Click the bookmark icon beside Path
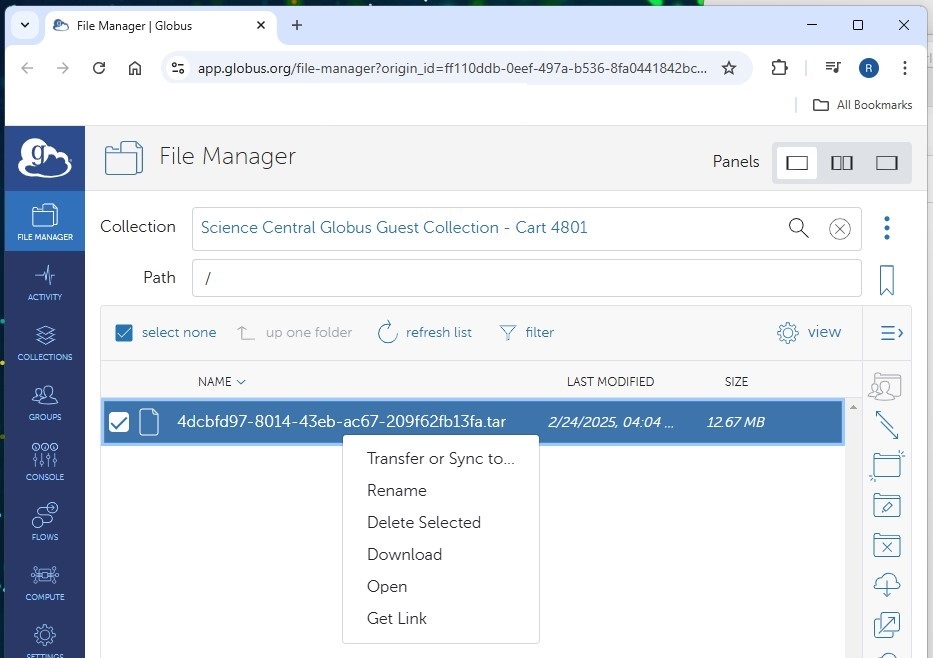This screenshot has height=658, width=933. point(887,280)
